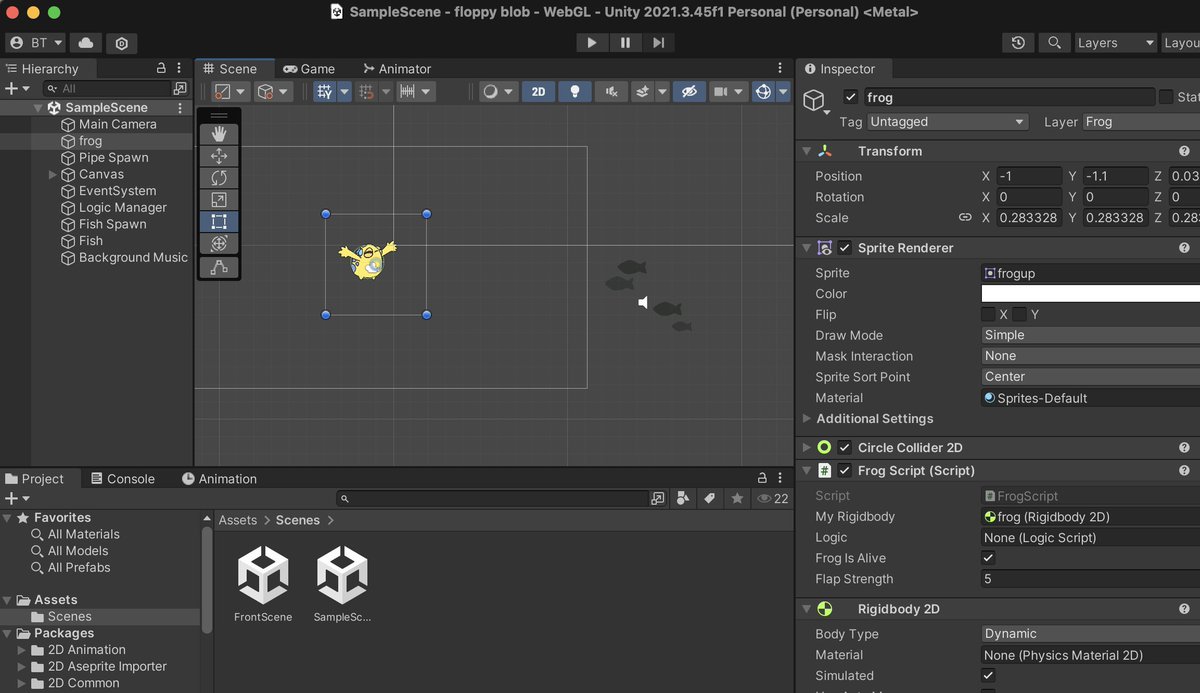Screen dimensions: 1200x693
Task: Collapse the SampleScene root in Hierarchy
Action: coord(39,108)
